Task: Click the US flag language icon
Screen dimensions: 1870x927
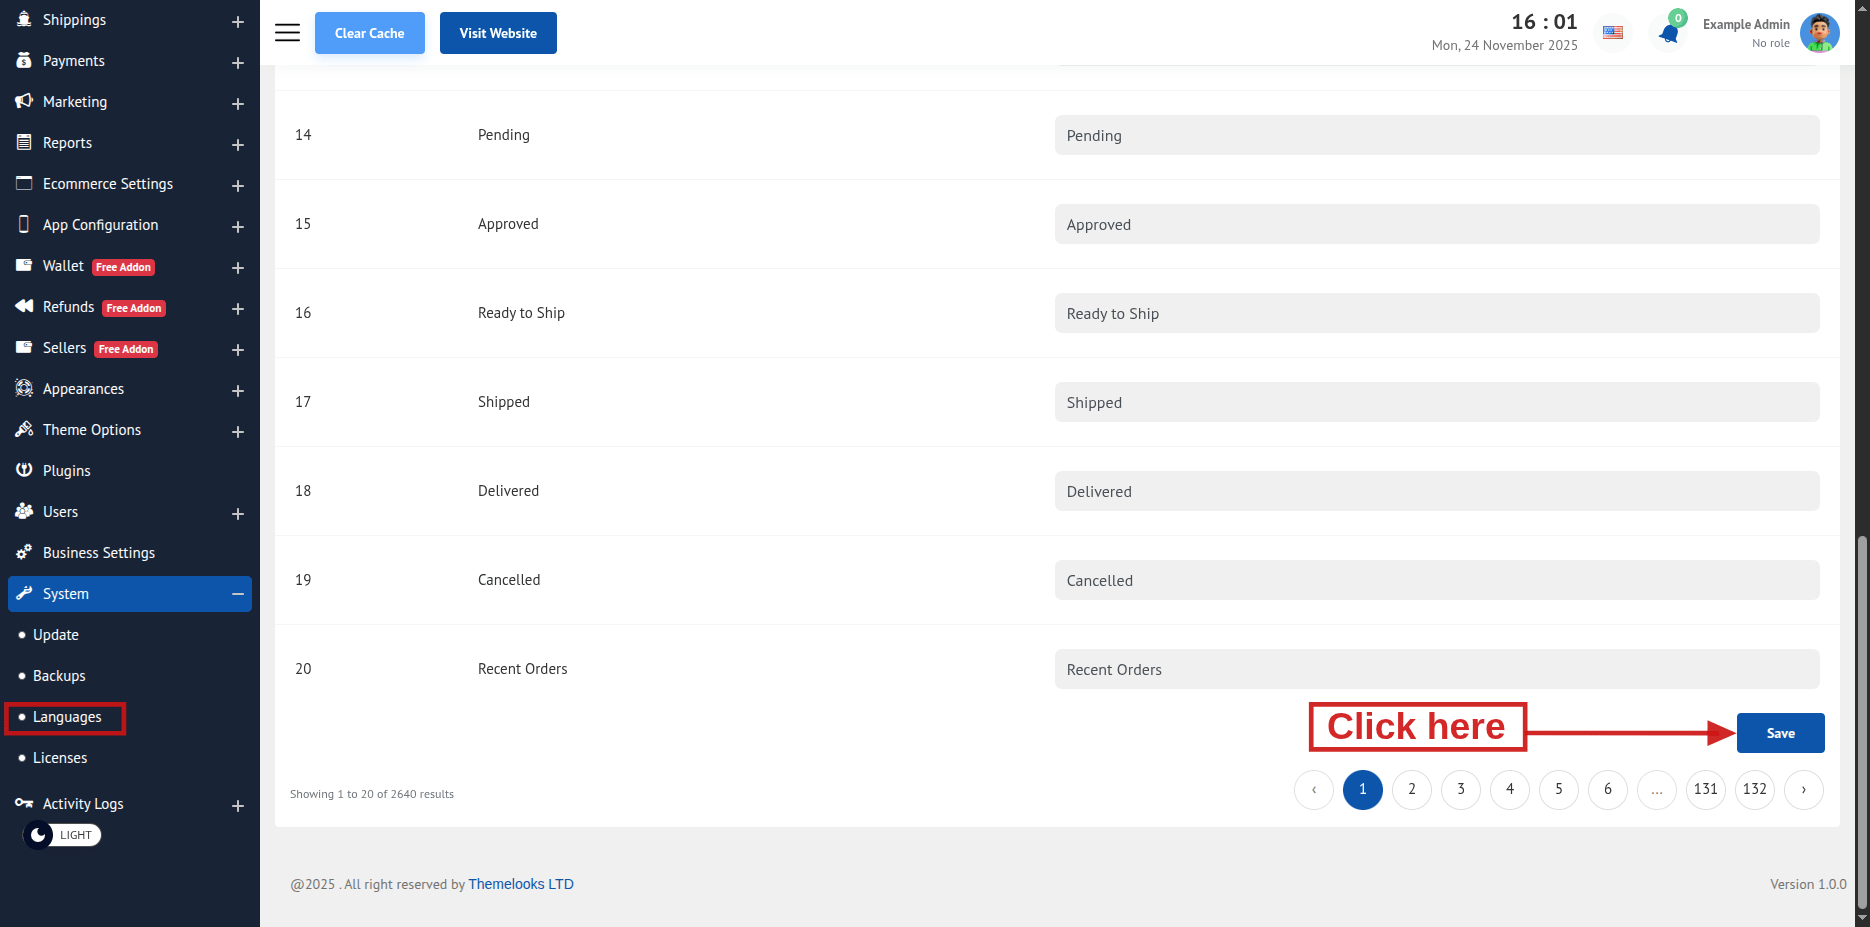Action: coord(1613,33)
